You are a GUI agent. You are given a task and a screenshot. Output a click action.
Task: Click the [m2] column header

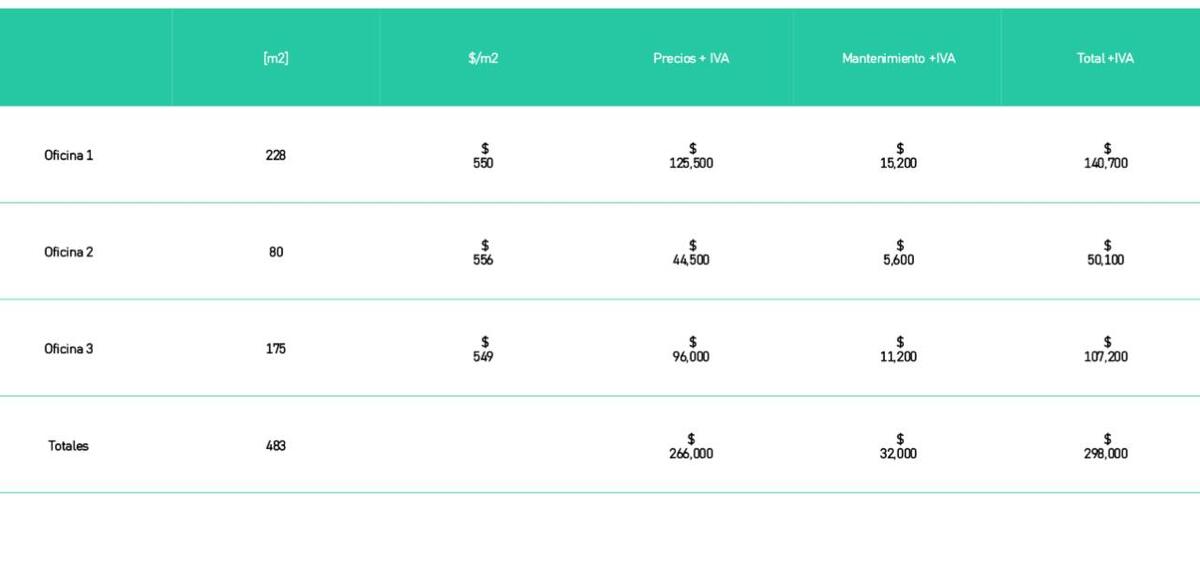(276, 58)
